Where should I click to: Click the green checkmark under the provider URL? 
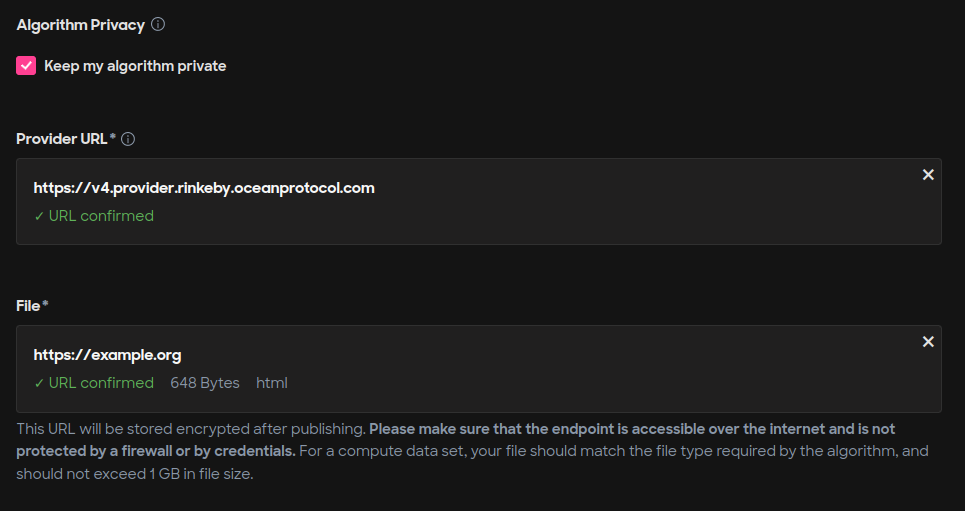(39, 216)
